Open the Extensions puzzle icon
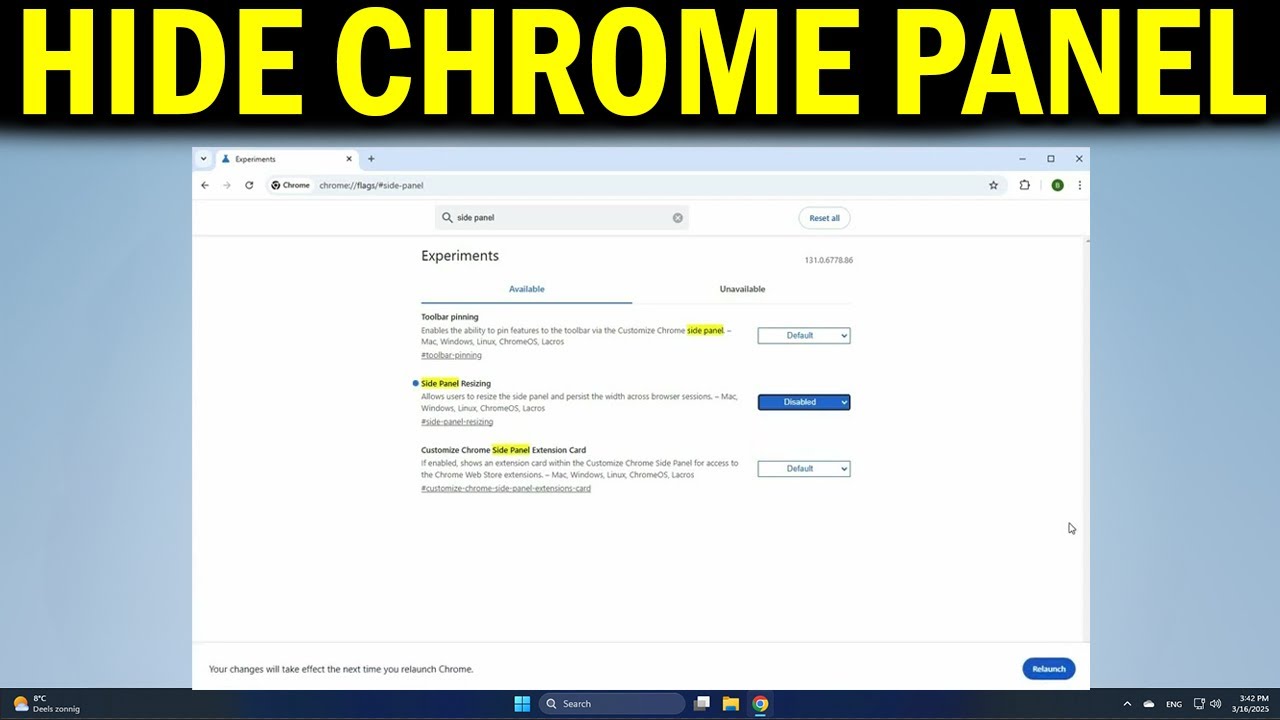The height and width of the screenshot is (720, 1280). pyautogui.click(x=1024, y=185)
